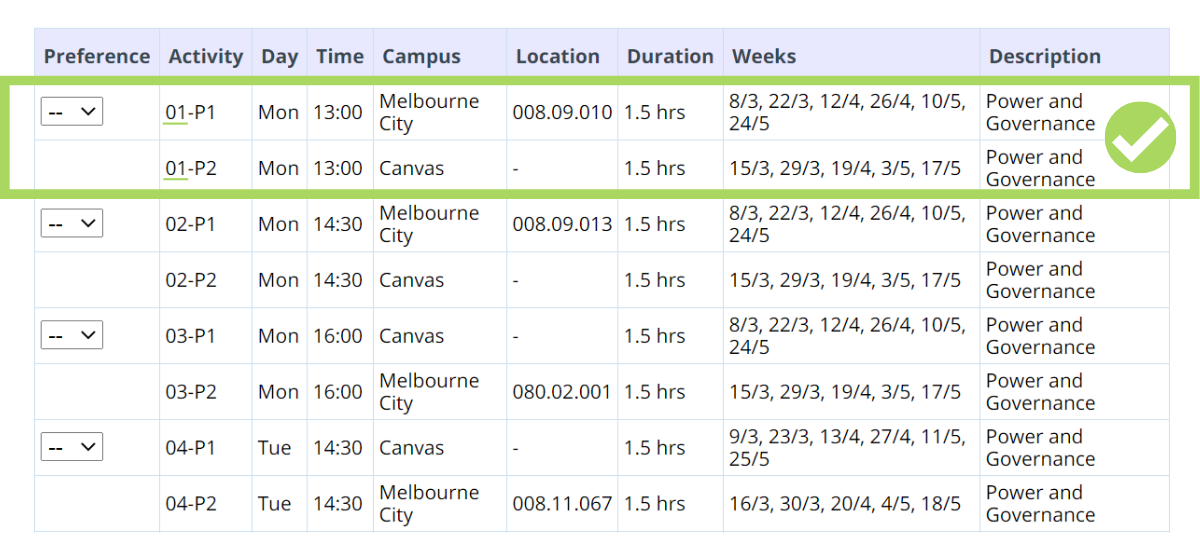Viewport: 1200px width, 547px height.
Task: Click location 008.09.010 in first row
Action: point(561,113)
